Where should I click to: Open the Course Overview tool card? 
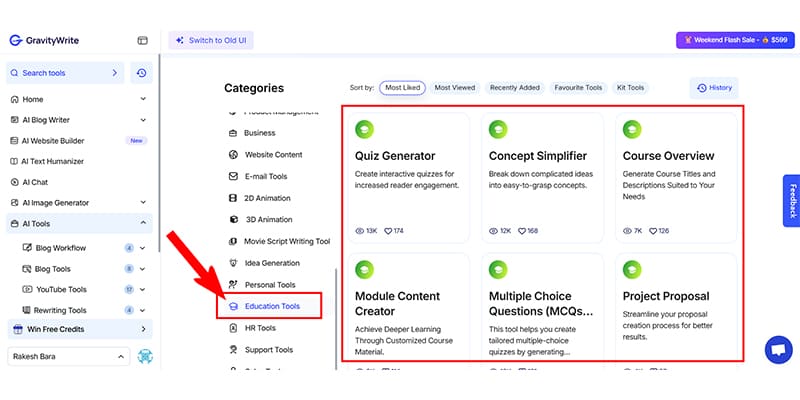(676, 178)
